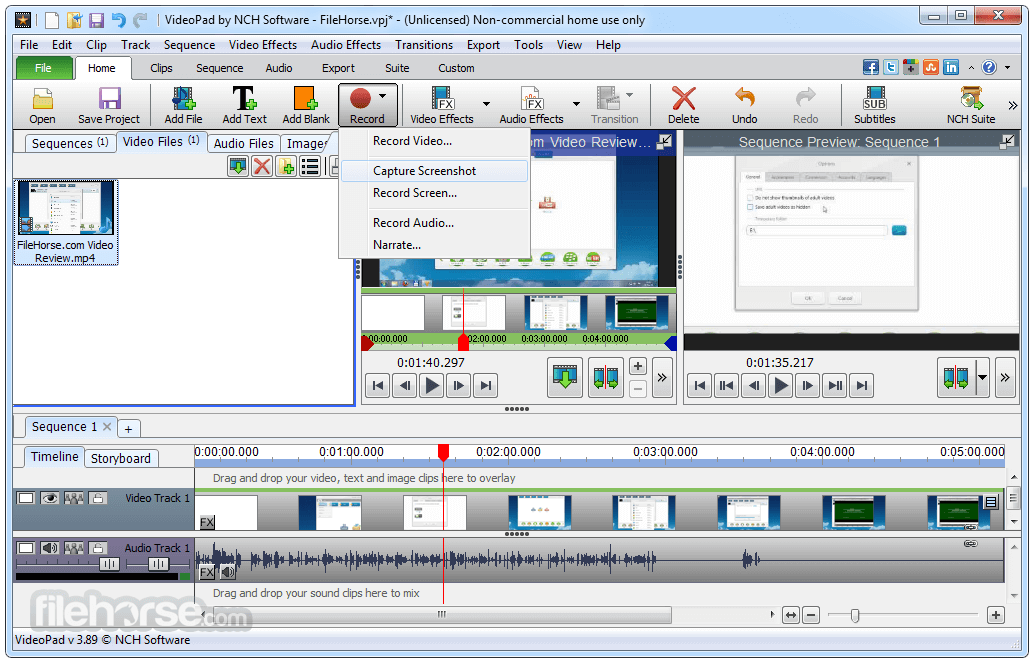Click FX button on Video Track 1 clip
The height and width of the screenshot is (662, 1033).
[x=207, y=522]
